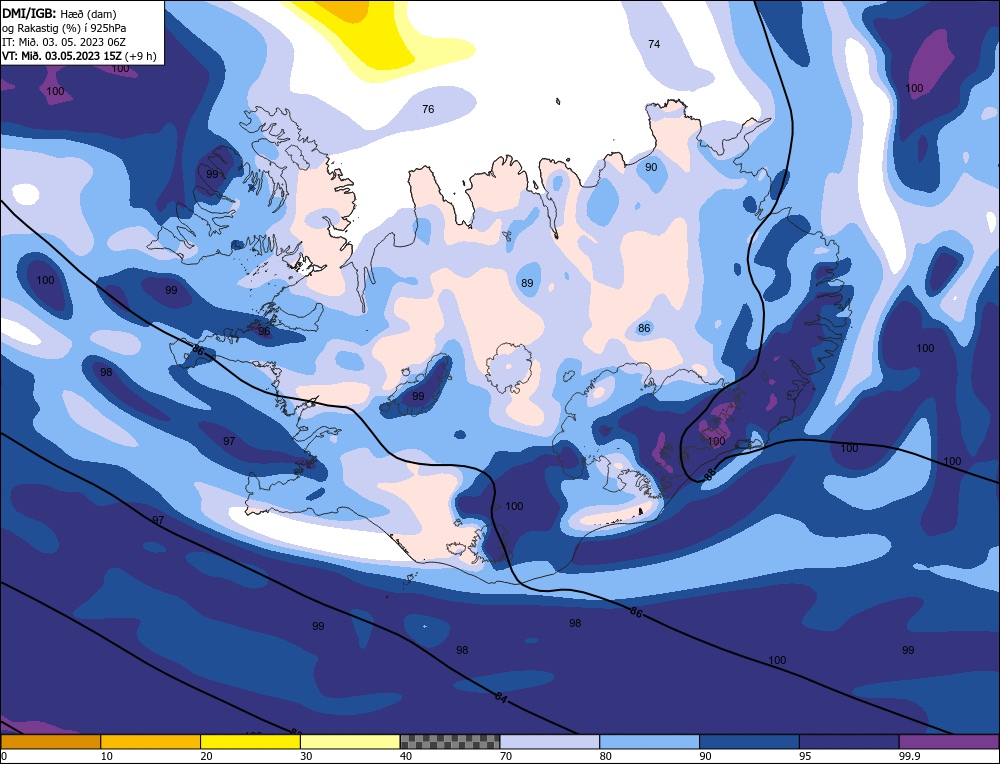Screen dimensions: 1000x764
Task: Click the humidity value "74" on the map
Action: [654, 44]
